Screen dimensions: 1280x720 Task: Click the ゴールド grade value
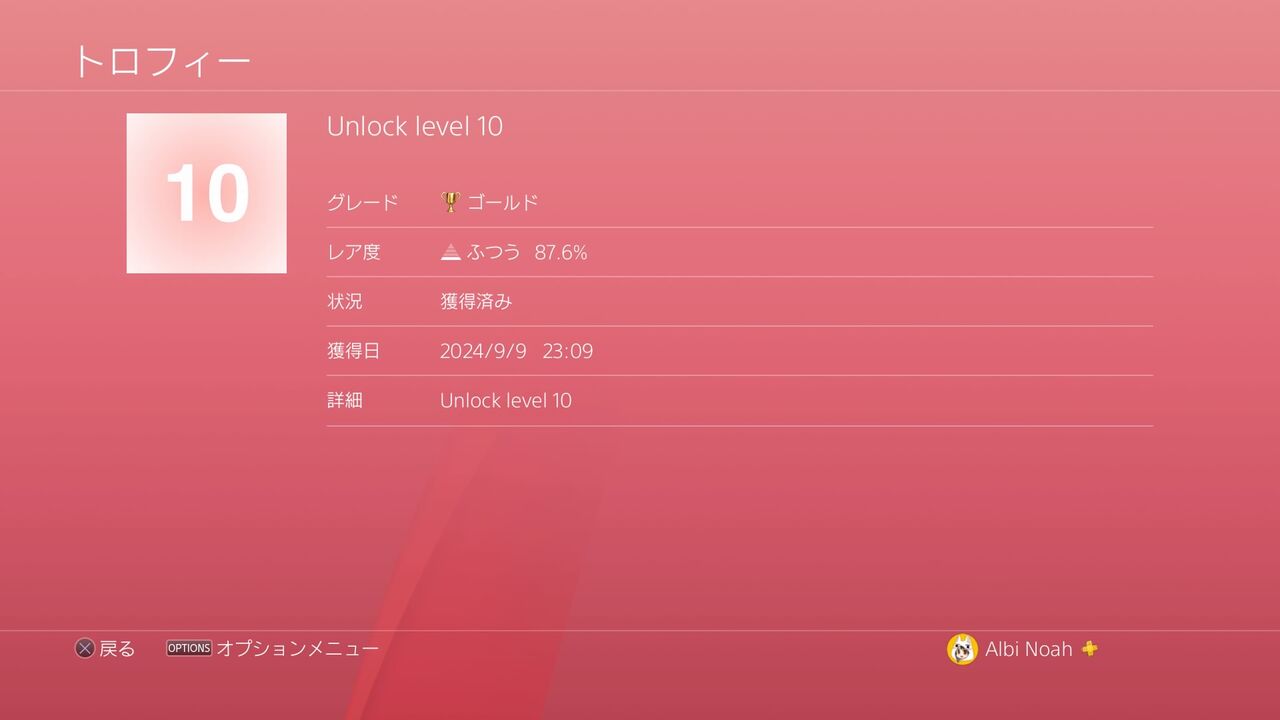[503, 202]
